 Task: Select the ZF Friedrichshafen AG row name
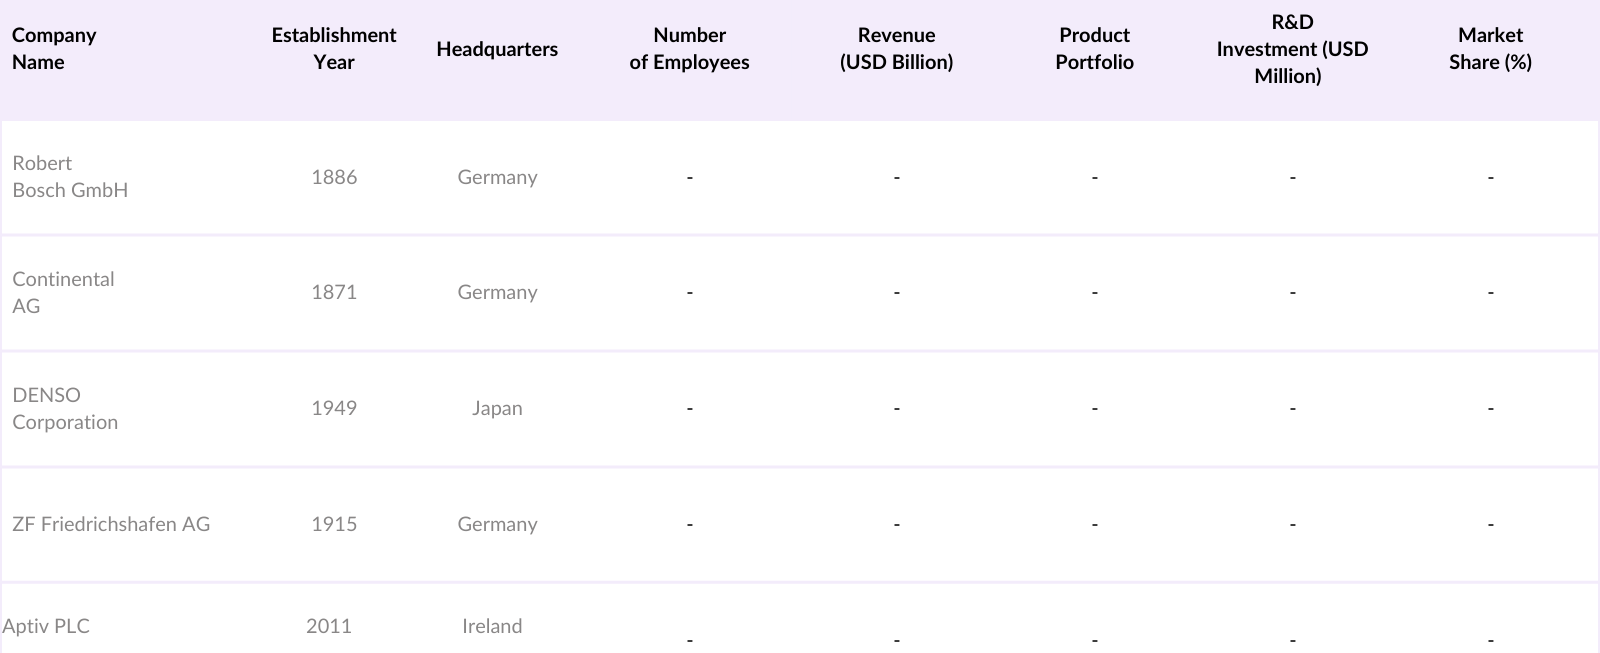(x=111, y=524)
